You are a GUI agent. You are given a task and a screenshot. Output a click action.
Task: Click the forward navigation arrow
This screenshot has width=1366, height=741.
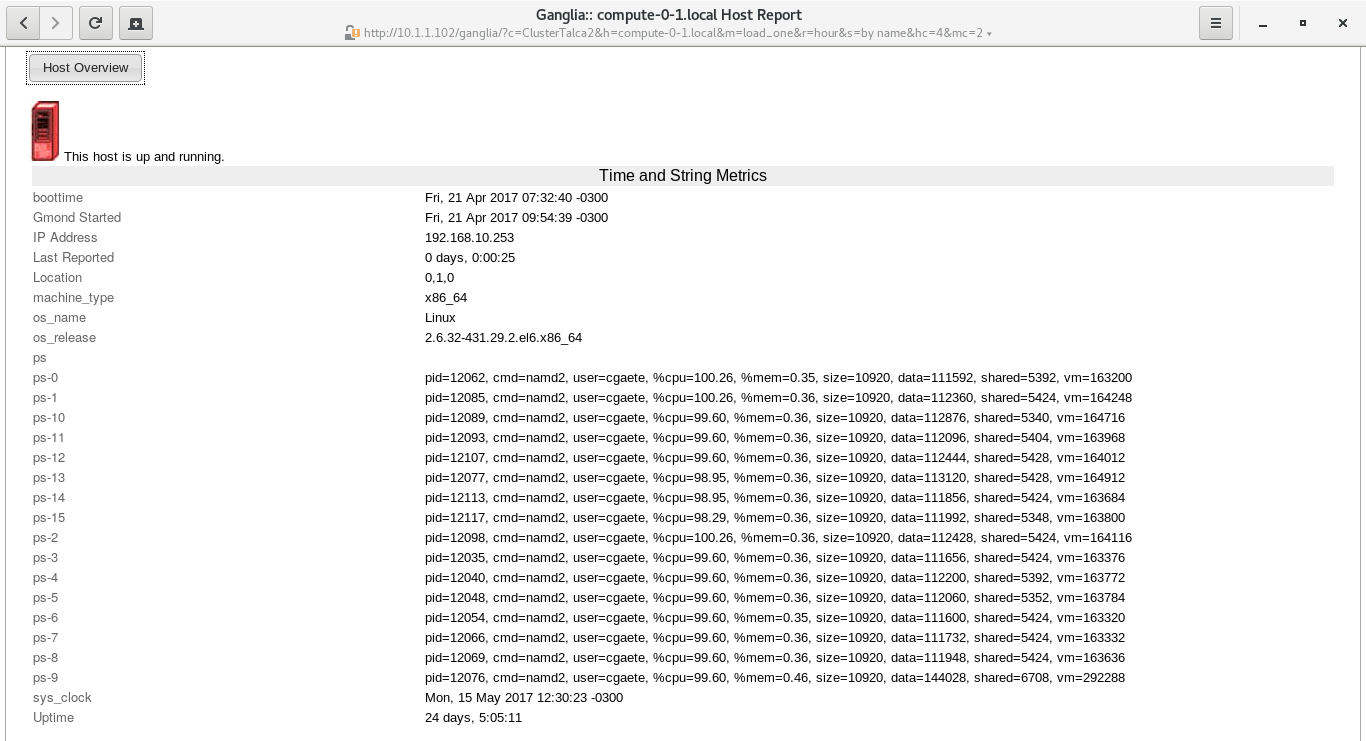point(56,22)
